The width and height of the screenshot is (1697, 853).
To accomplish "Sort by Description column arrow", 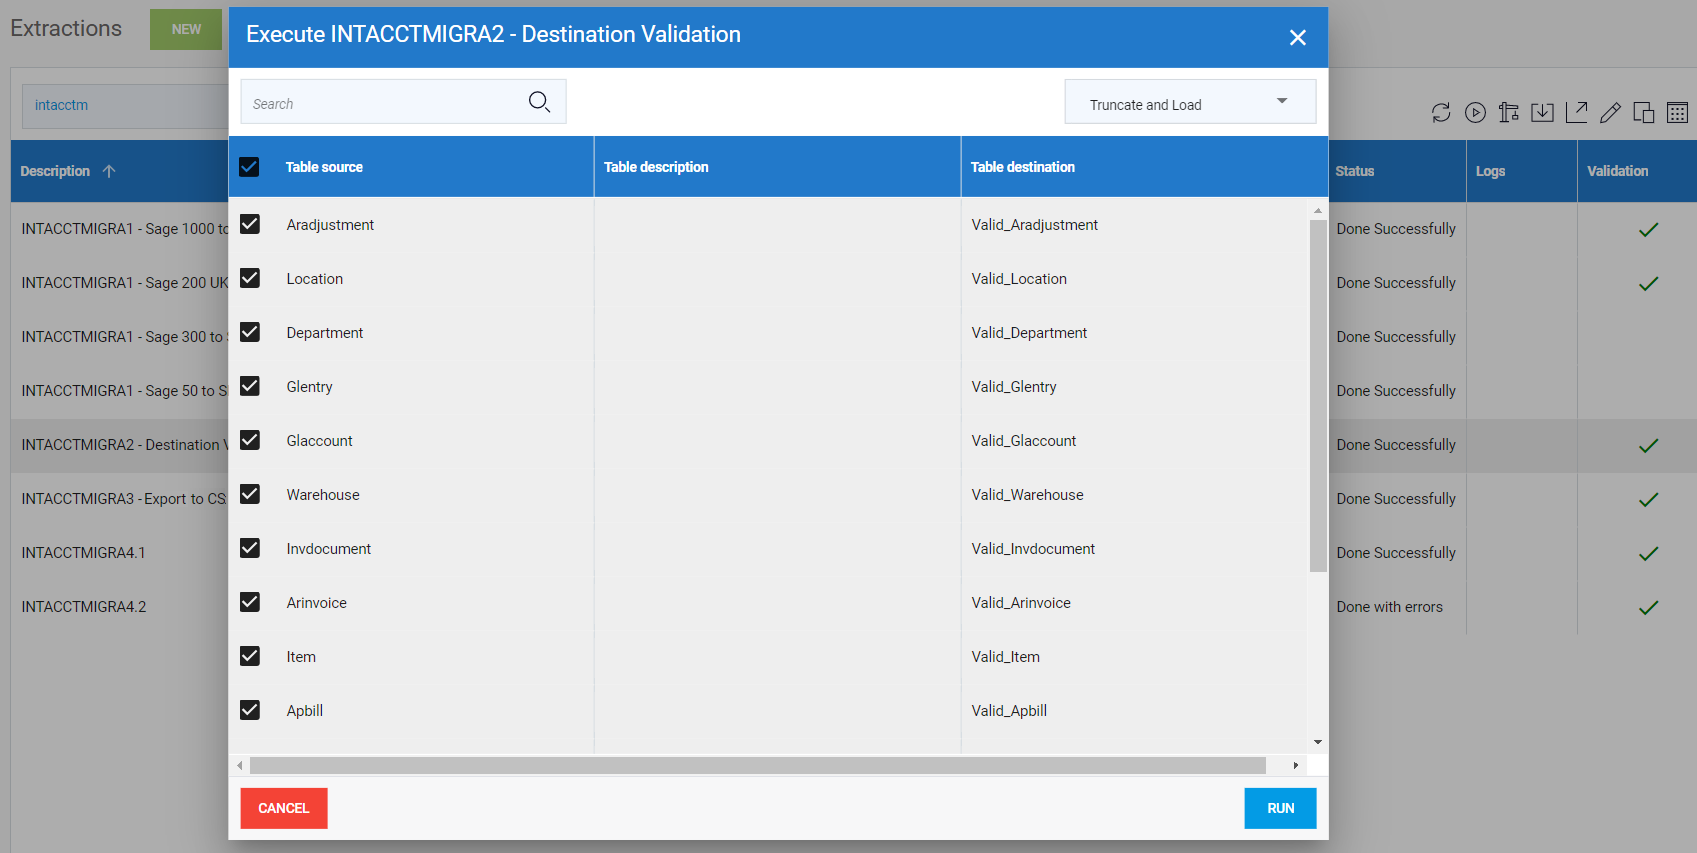I will coord(109,171).
